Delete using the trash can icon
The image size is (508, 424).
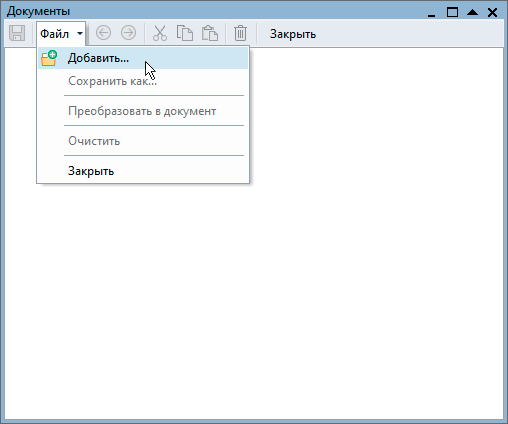(240, 33)
